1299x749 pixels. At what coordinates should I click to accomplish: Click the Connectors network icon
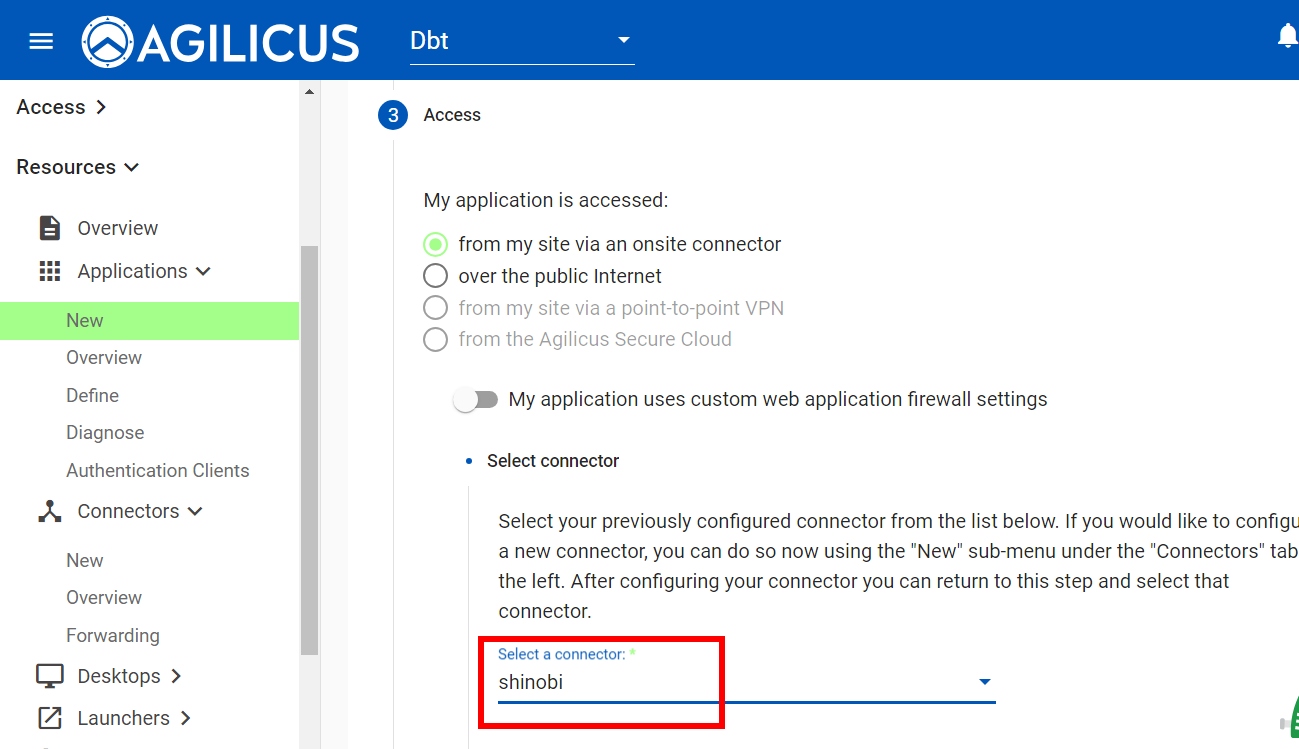(49, 511)
